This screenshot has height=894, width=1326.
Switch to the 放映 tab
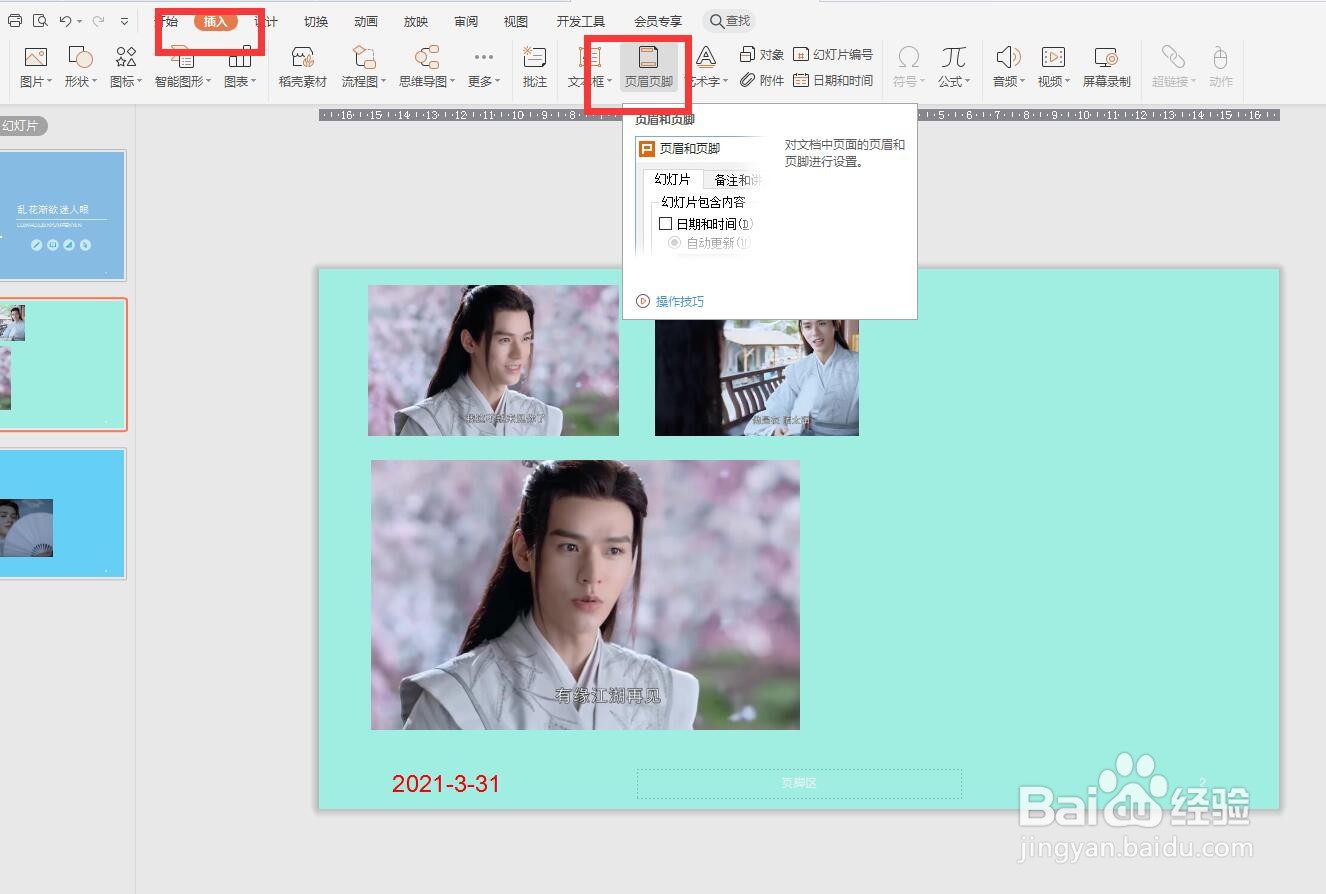(x=416, y=21)
